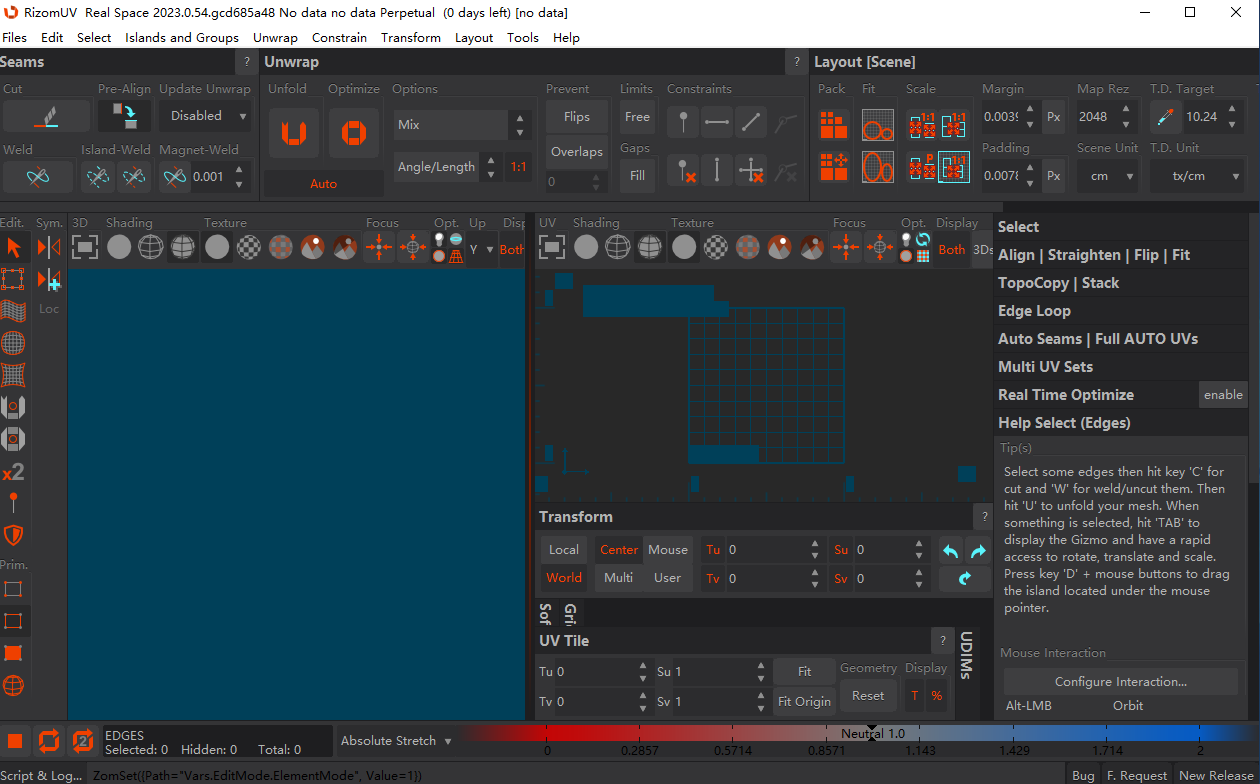Select the arrow pointer edit tool
This screenshot has width=1260, height=784.
(13, 247)
